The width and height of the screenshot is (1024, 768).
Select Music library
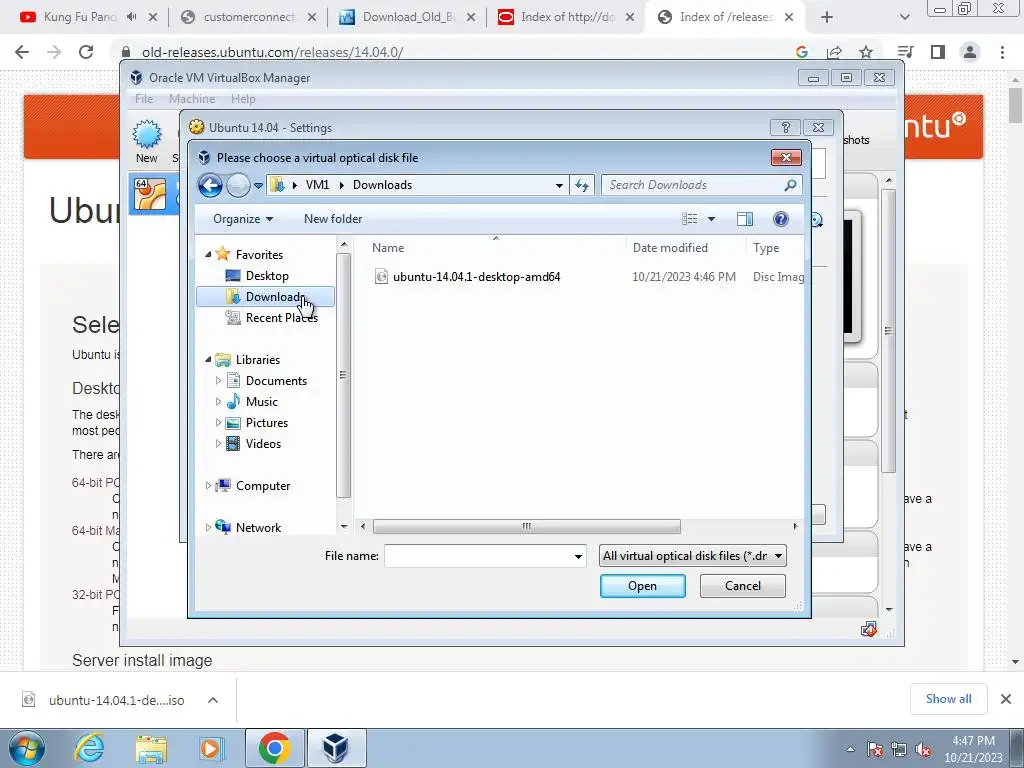click(x=261, y=402)
